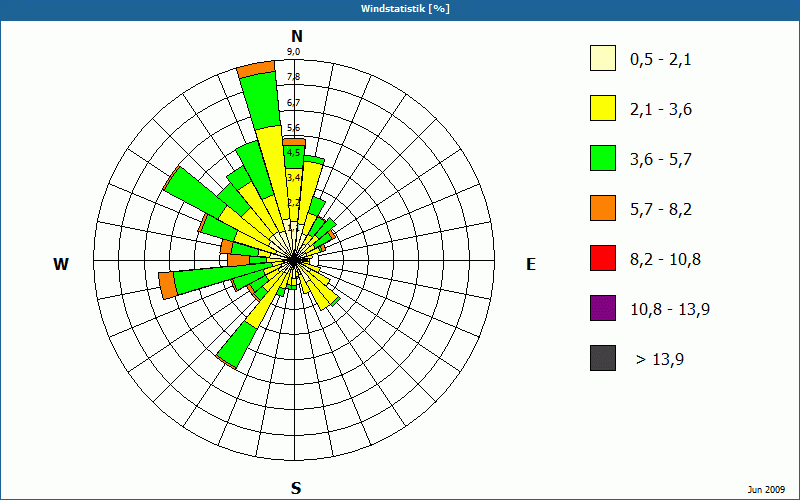Viewport: 800px width, 500px height.
Task: Click the '10,8 - 13,9' legend label
Action: 670,310
